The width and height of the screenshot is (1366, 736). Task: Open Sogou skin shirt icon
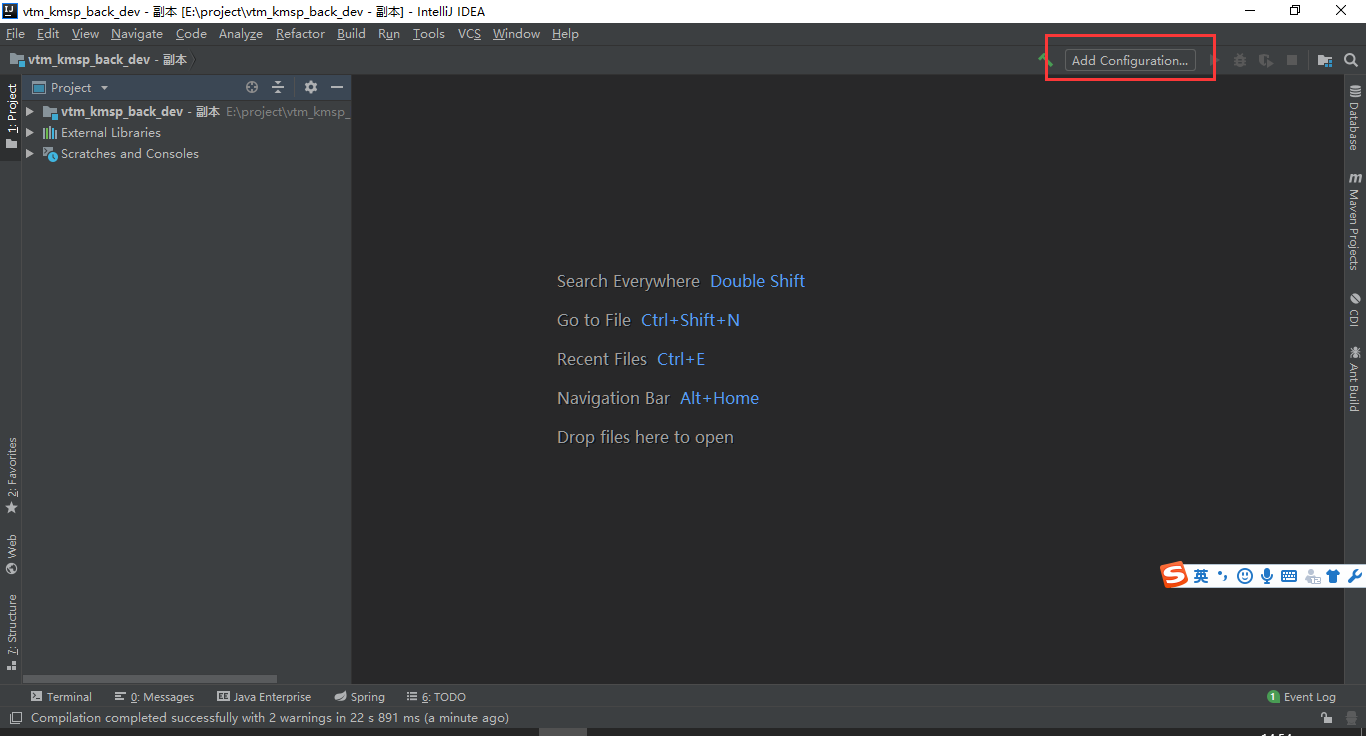point(1333,576)
